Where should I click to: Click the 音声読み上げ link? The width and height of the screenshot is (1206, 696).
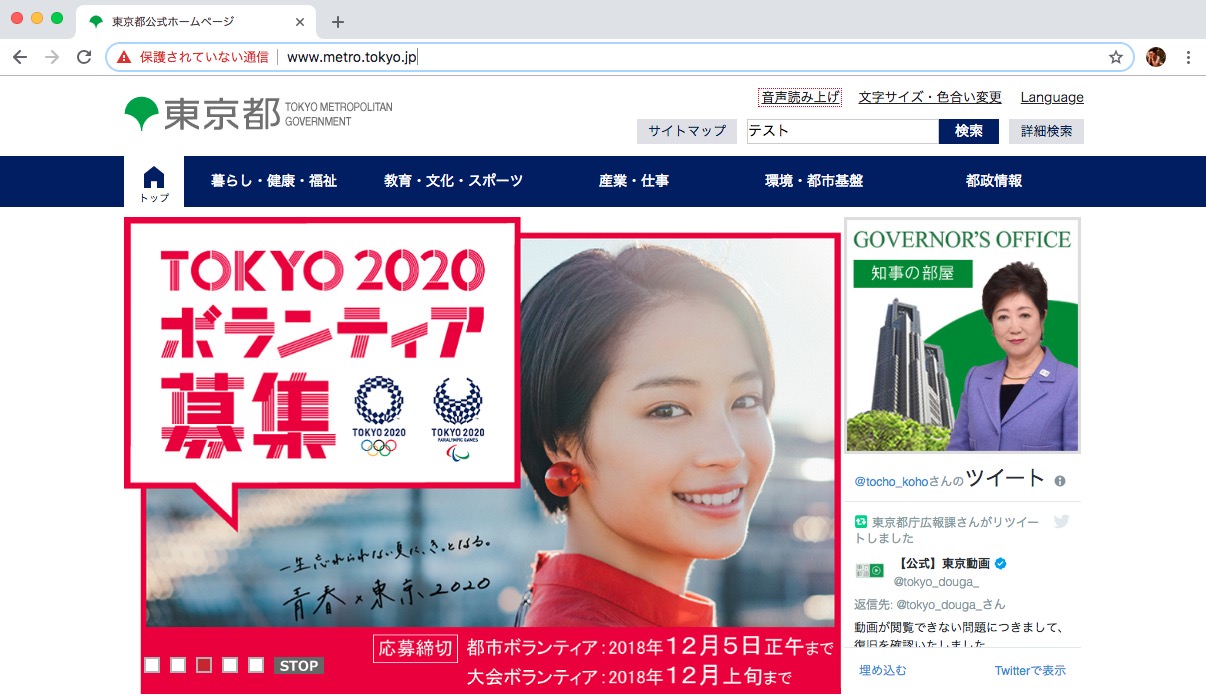800,97
